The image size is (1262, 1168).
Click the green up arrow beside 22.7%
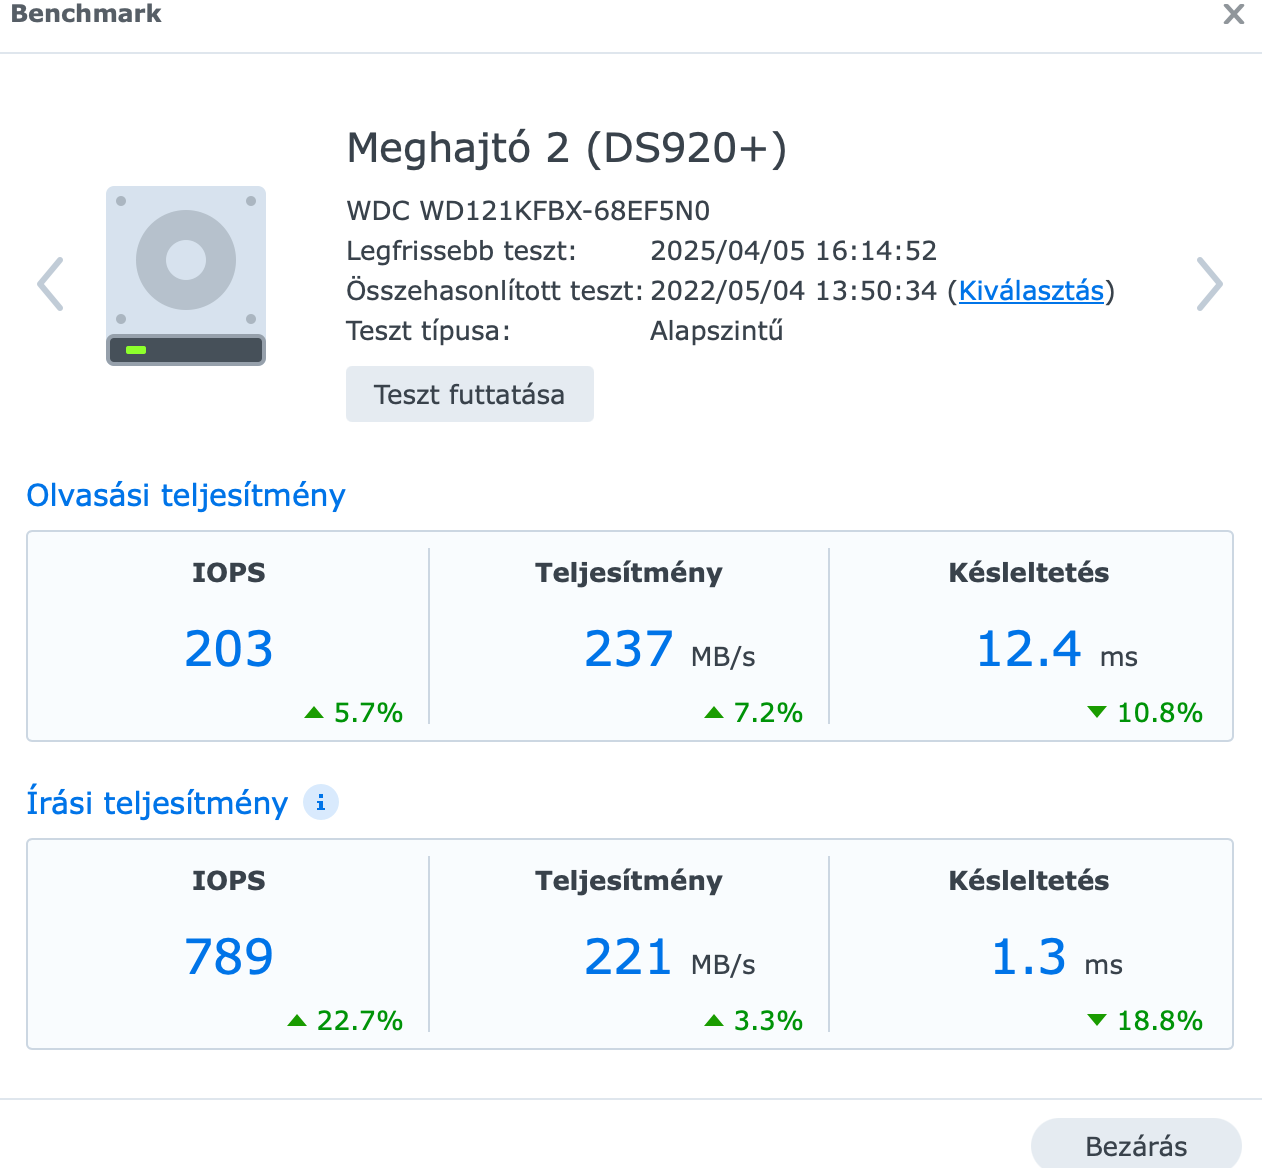(297, 1020)
